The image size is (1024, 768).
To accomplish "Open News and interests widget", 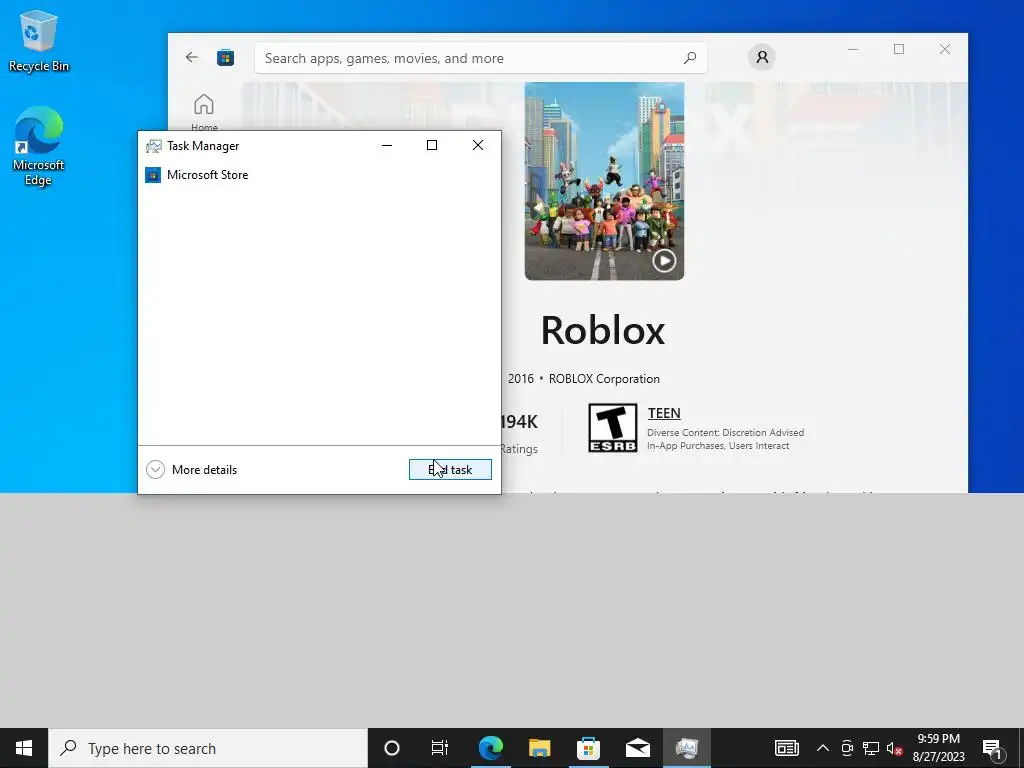I will click(x=787, y=748).
